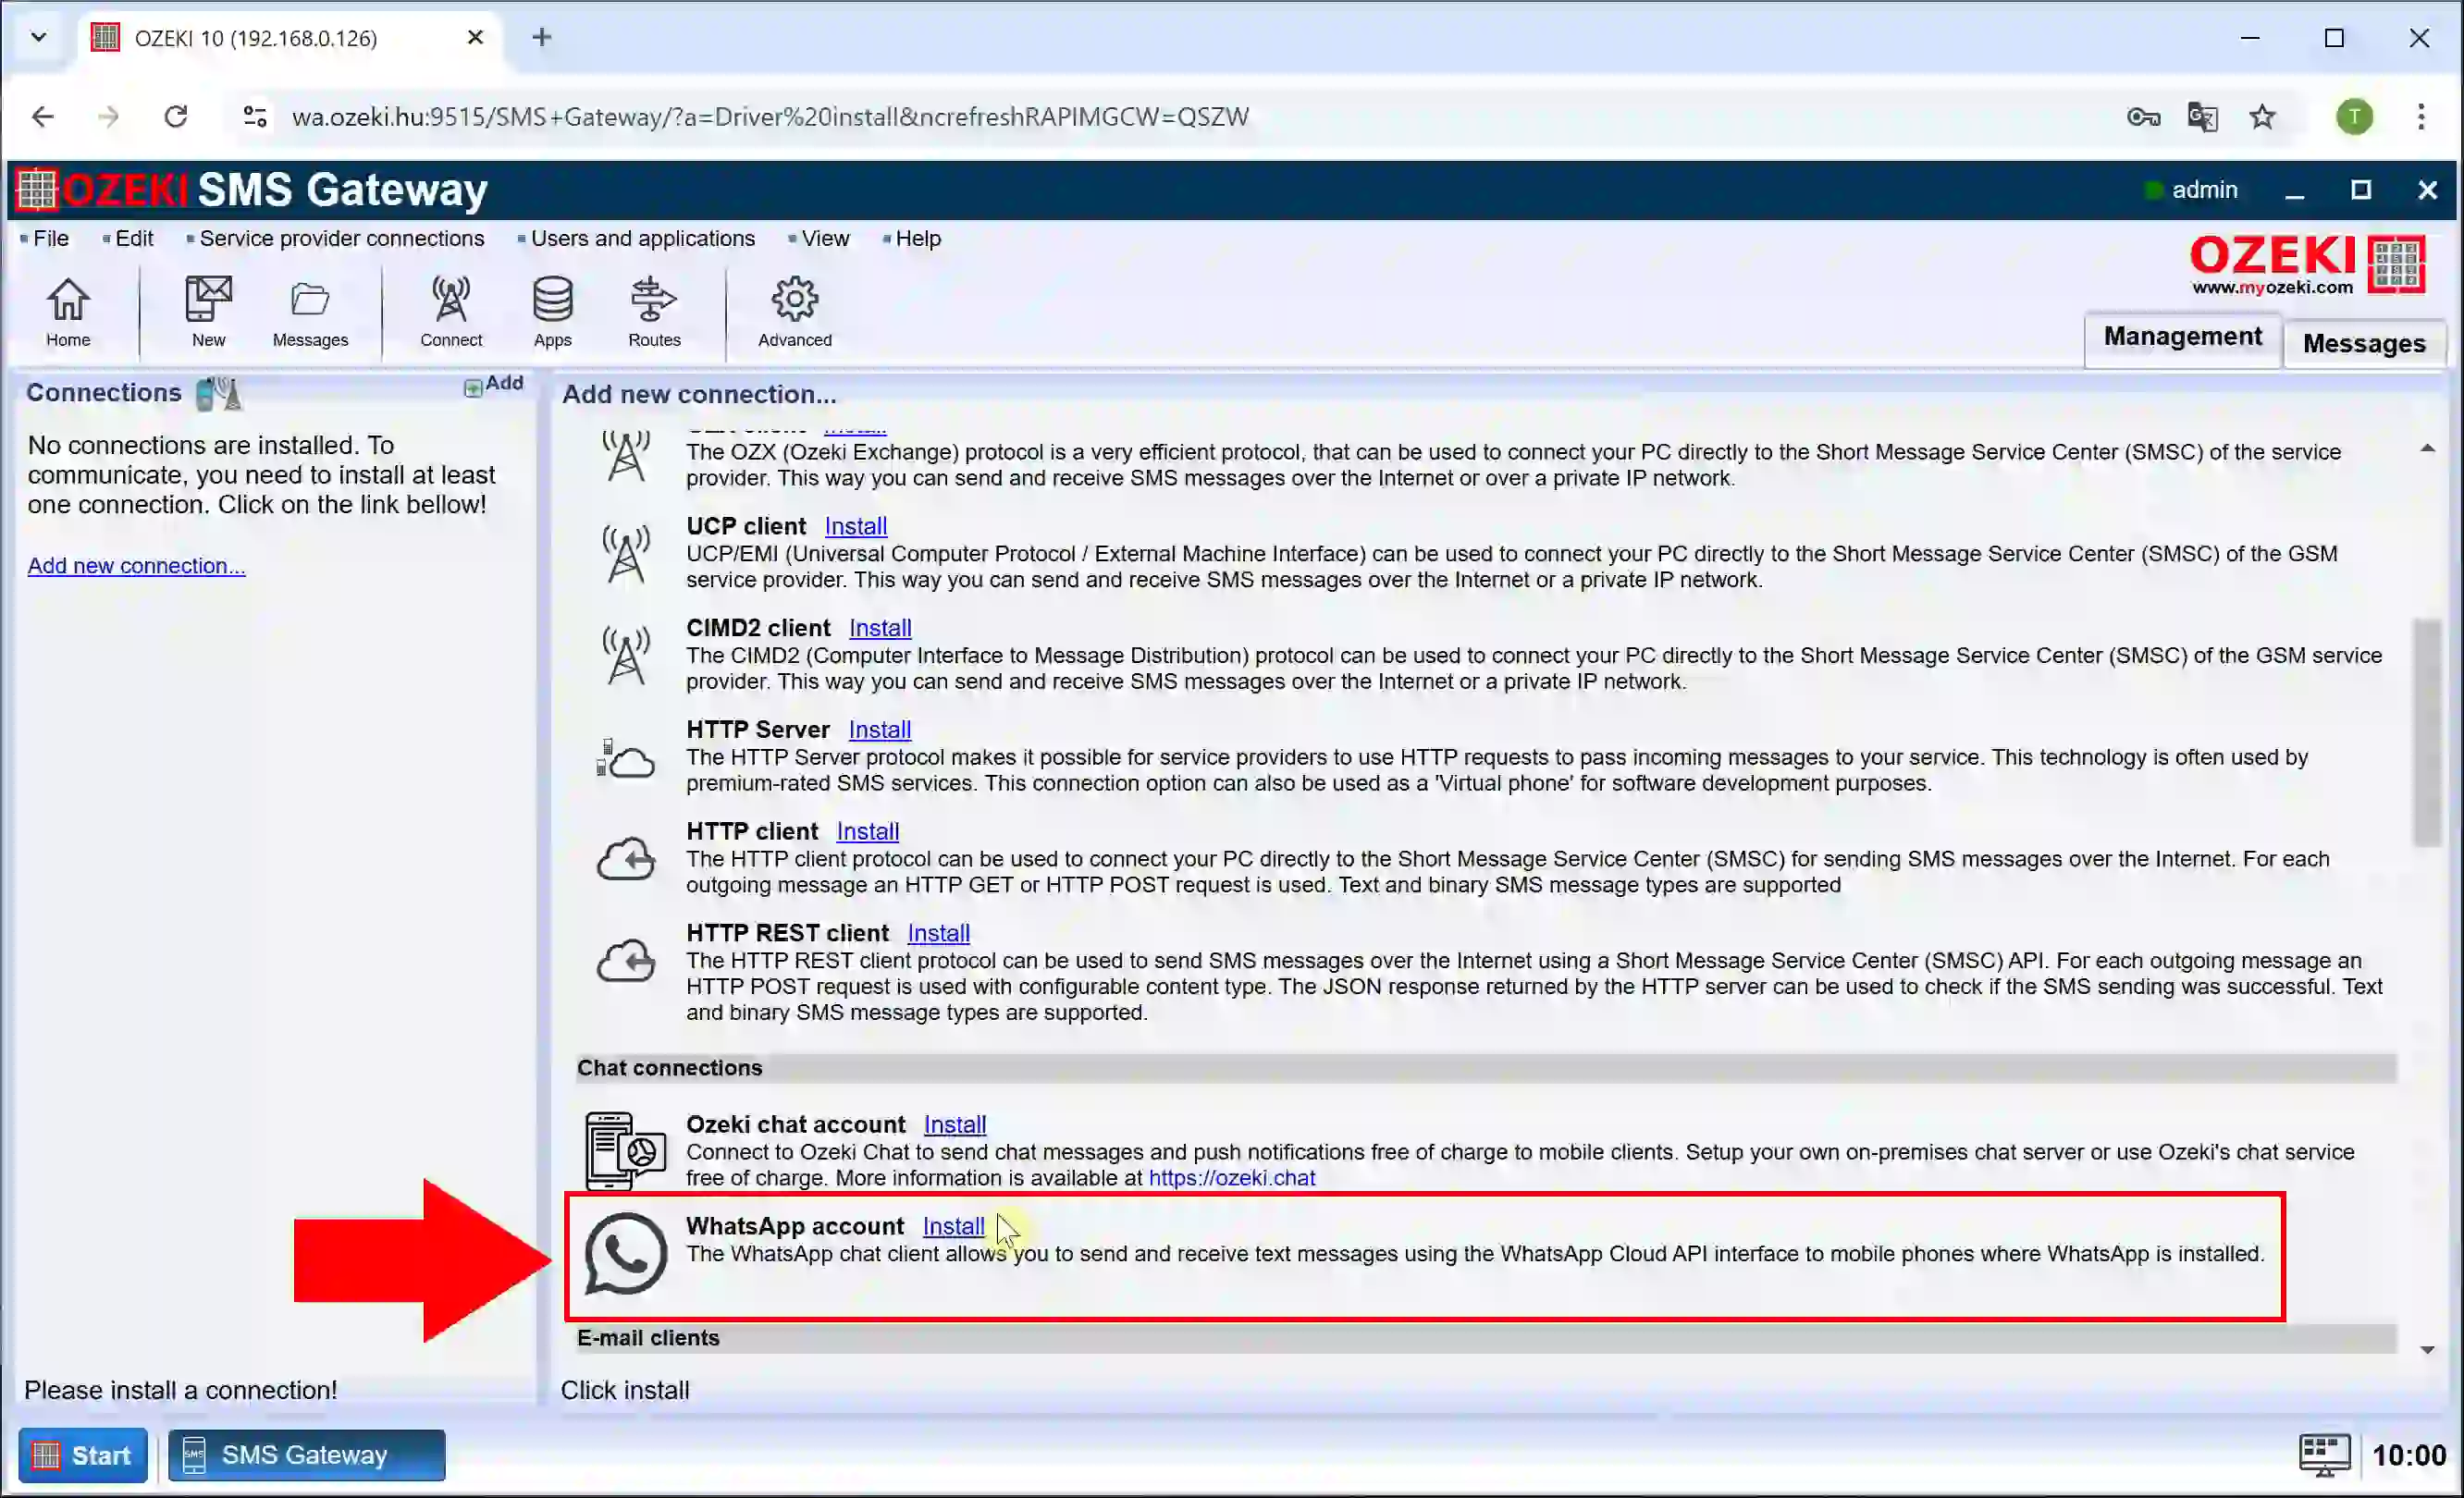Install the Ozeki chat account
This screenshot has height=1498, width=2464.
click(955, 1125)
